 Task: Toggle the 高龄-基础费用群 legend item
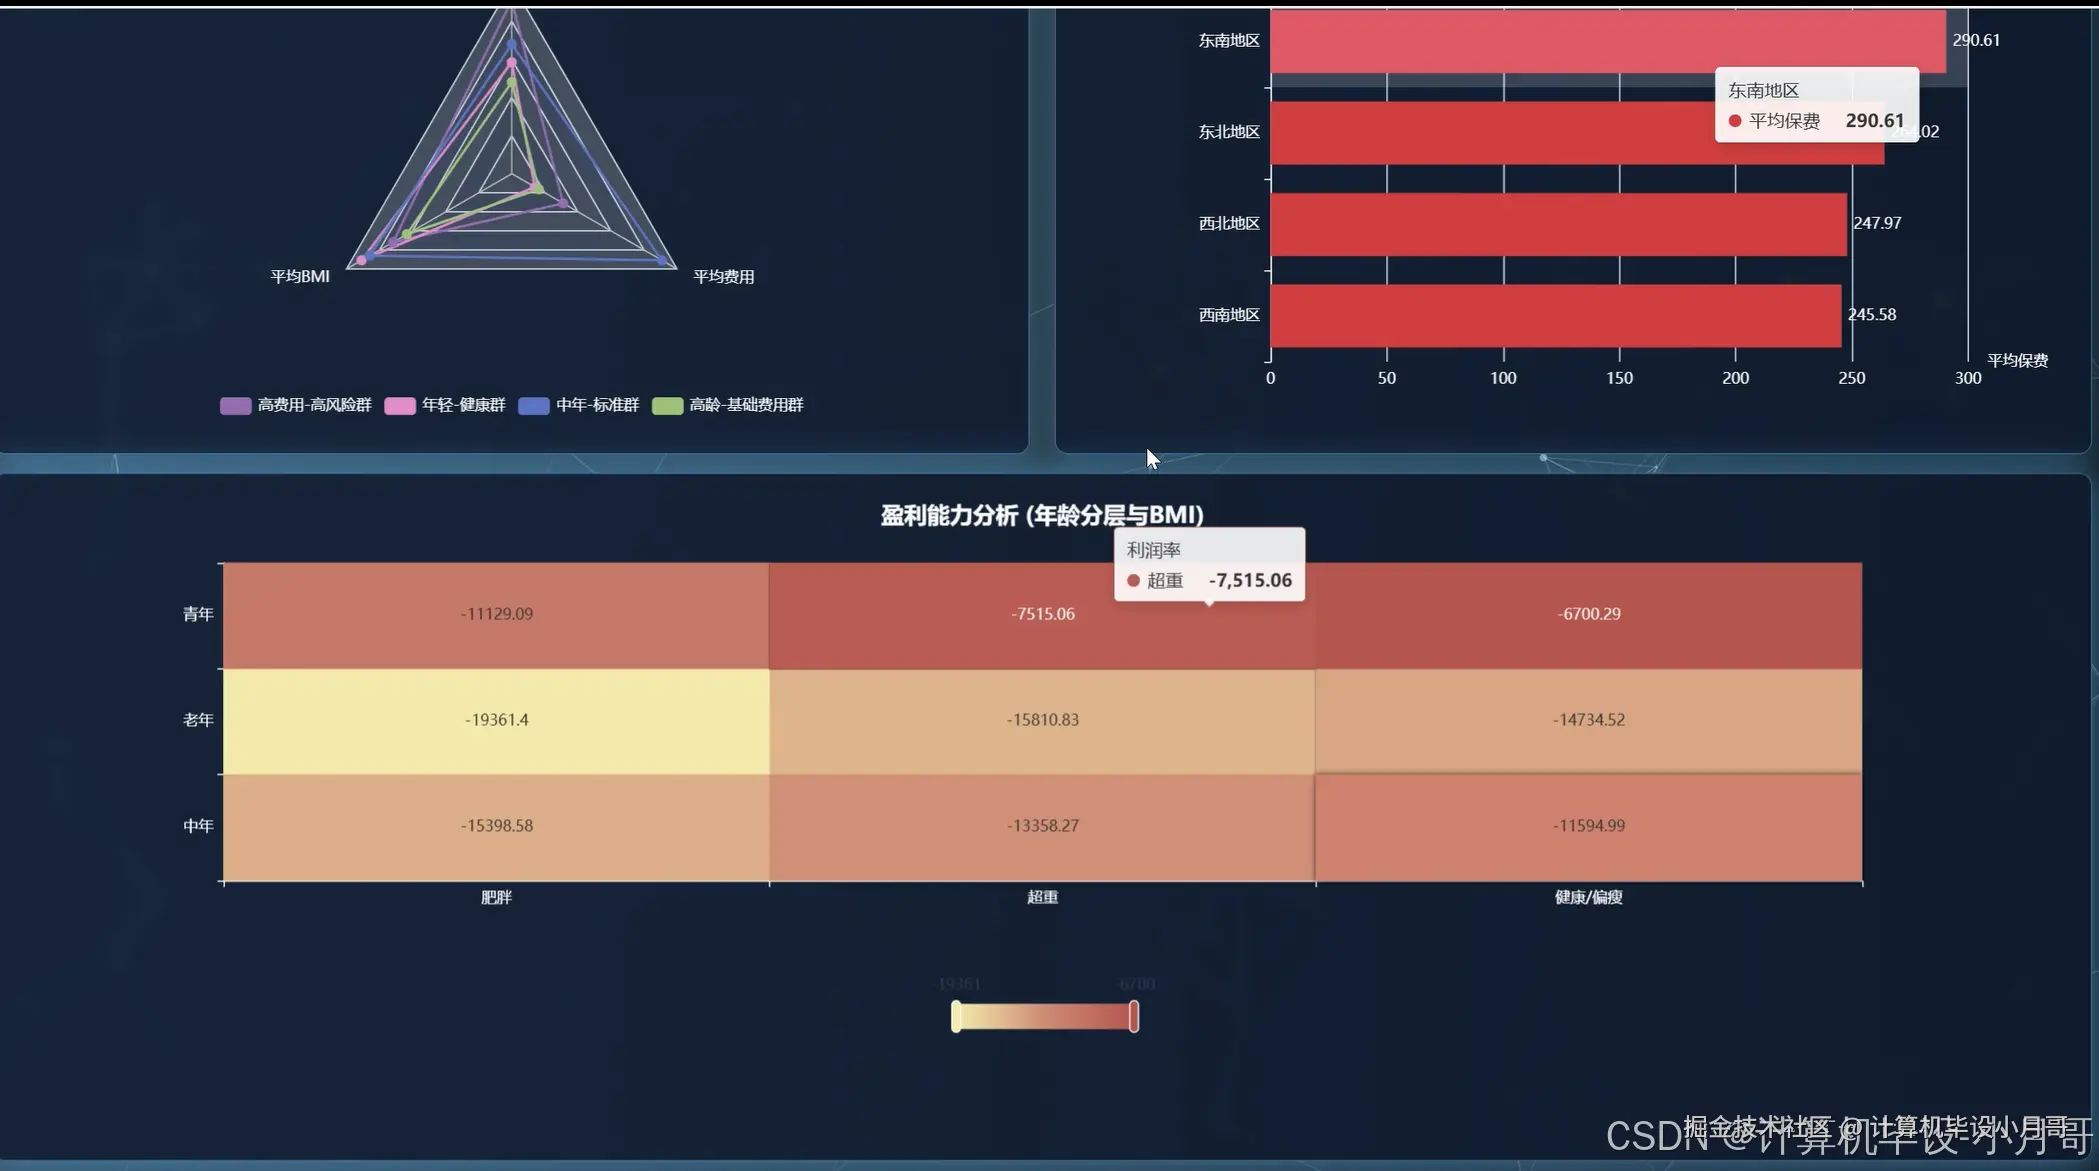click(x=728, y=405)
